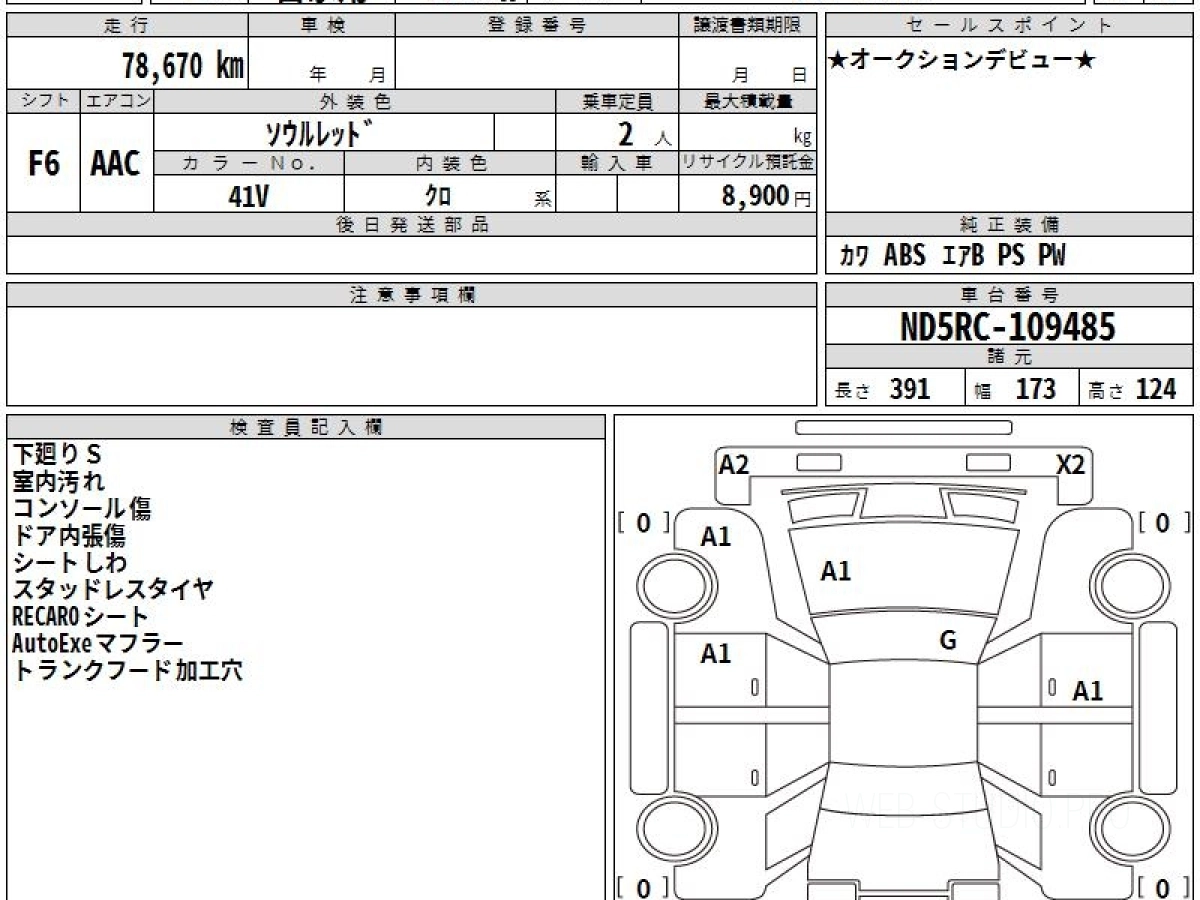Select the ABS equipment entry
1200x900 pixels.
click(x=905, y=256)
